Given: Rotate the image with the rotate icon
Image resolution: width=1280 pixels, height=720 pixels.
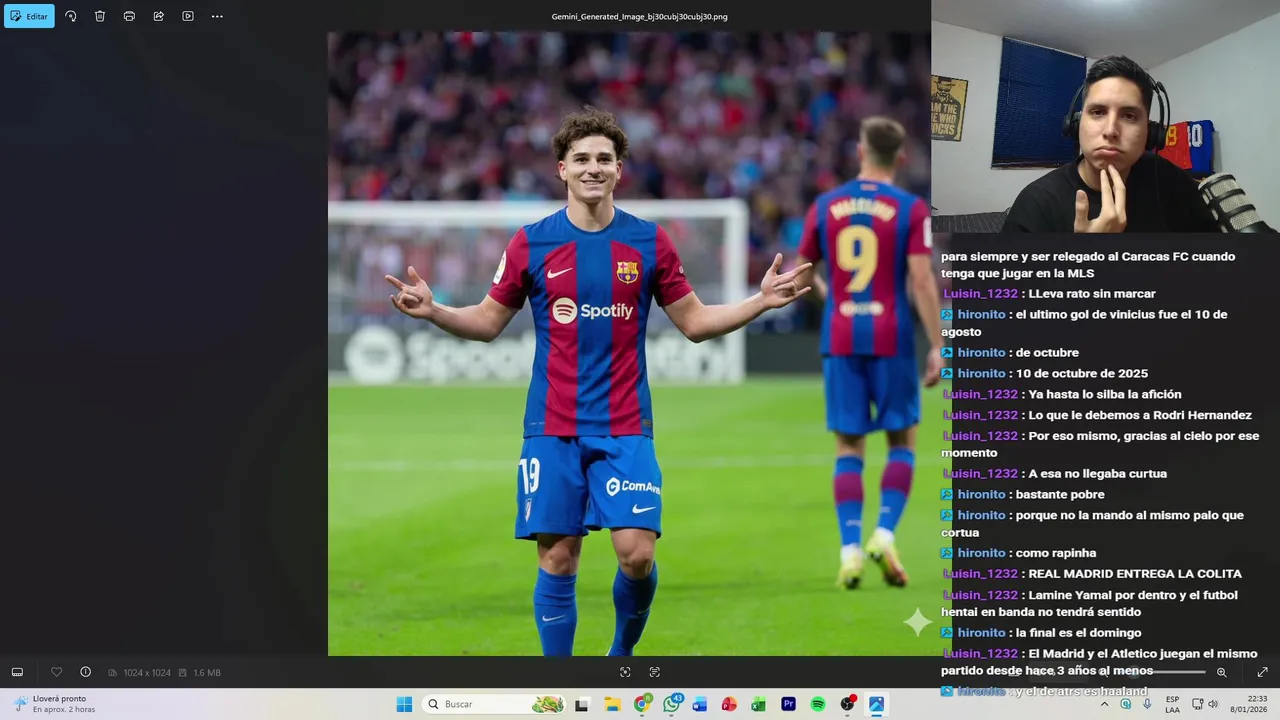Looking at the screenshot, I should [x=70, y=16].
